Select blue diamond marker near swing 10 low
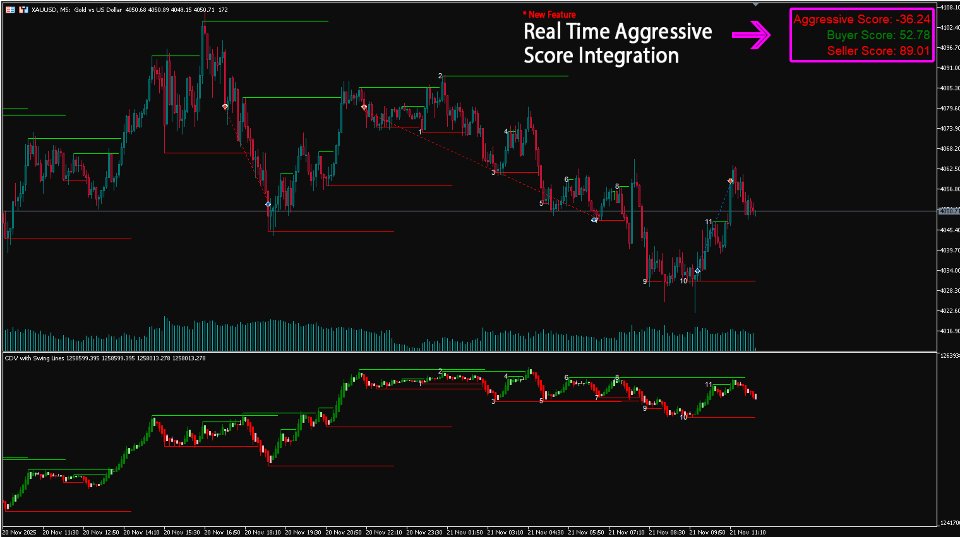The image size is (960, 537). (x=697, y=271)
